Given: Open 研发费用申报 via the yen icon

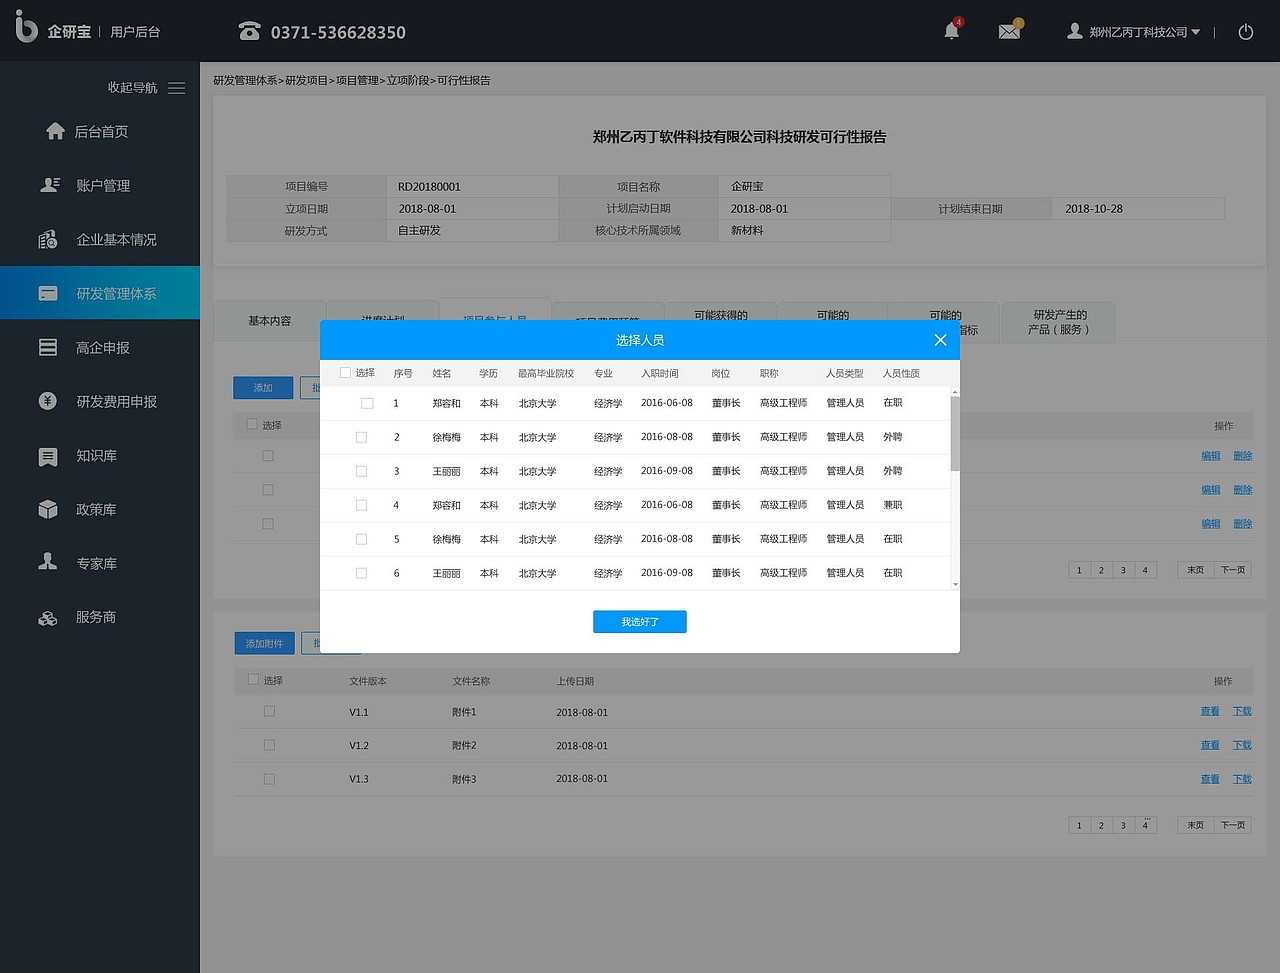Looking at the screenshot, I should (48, 401).
